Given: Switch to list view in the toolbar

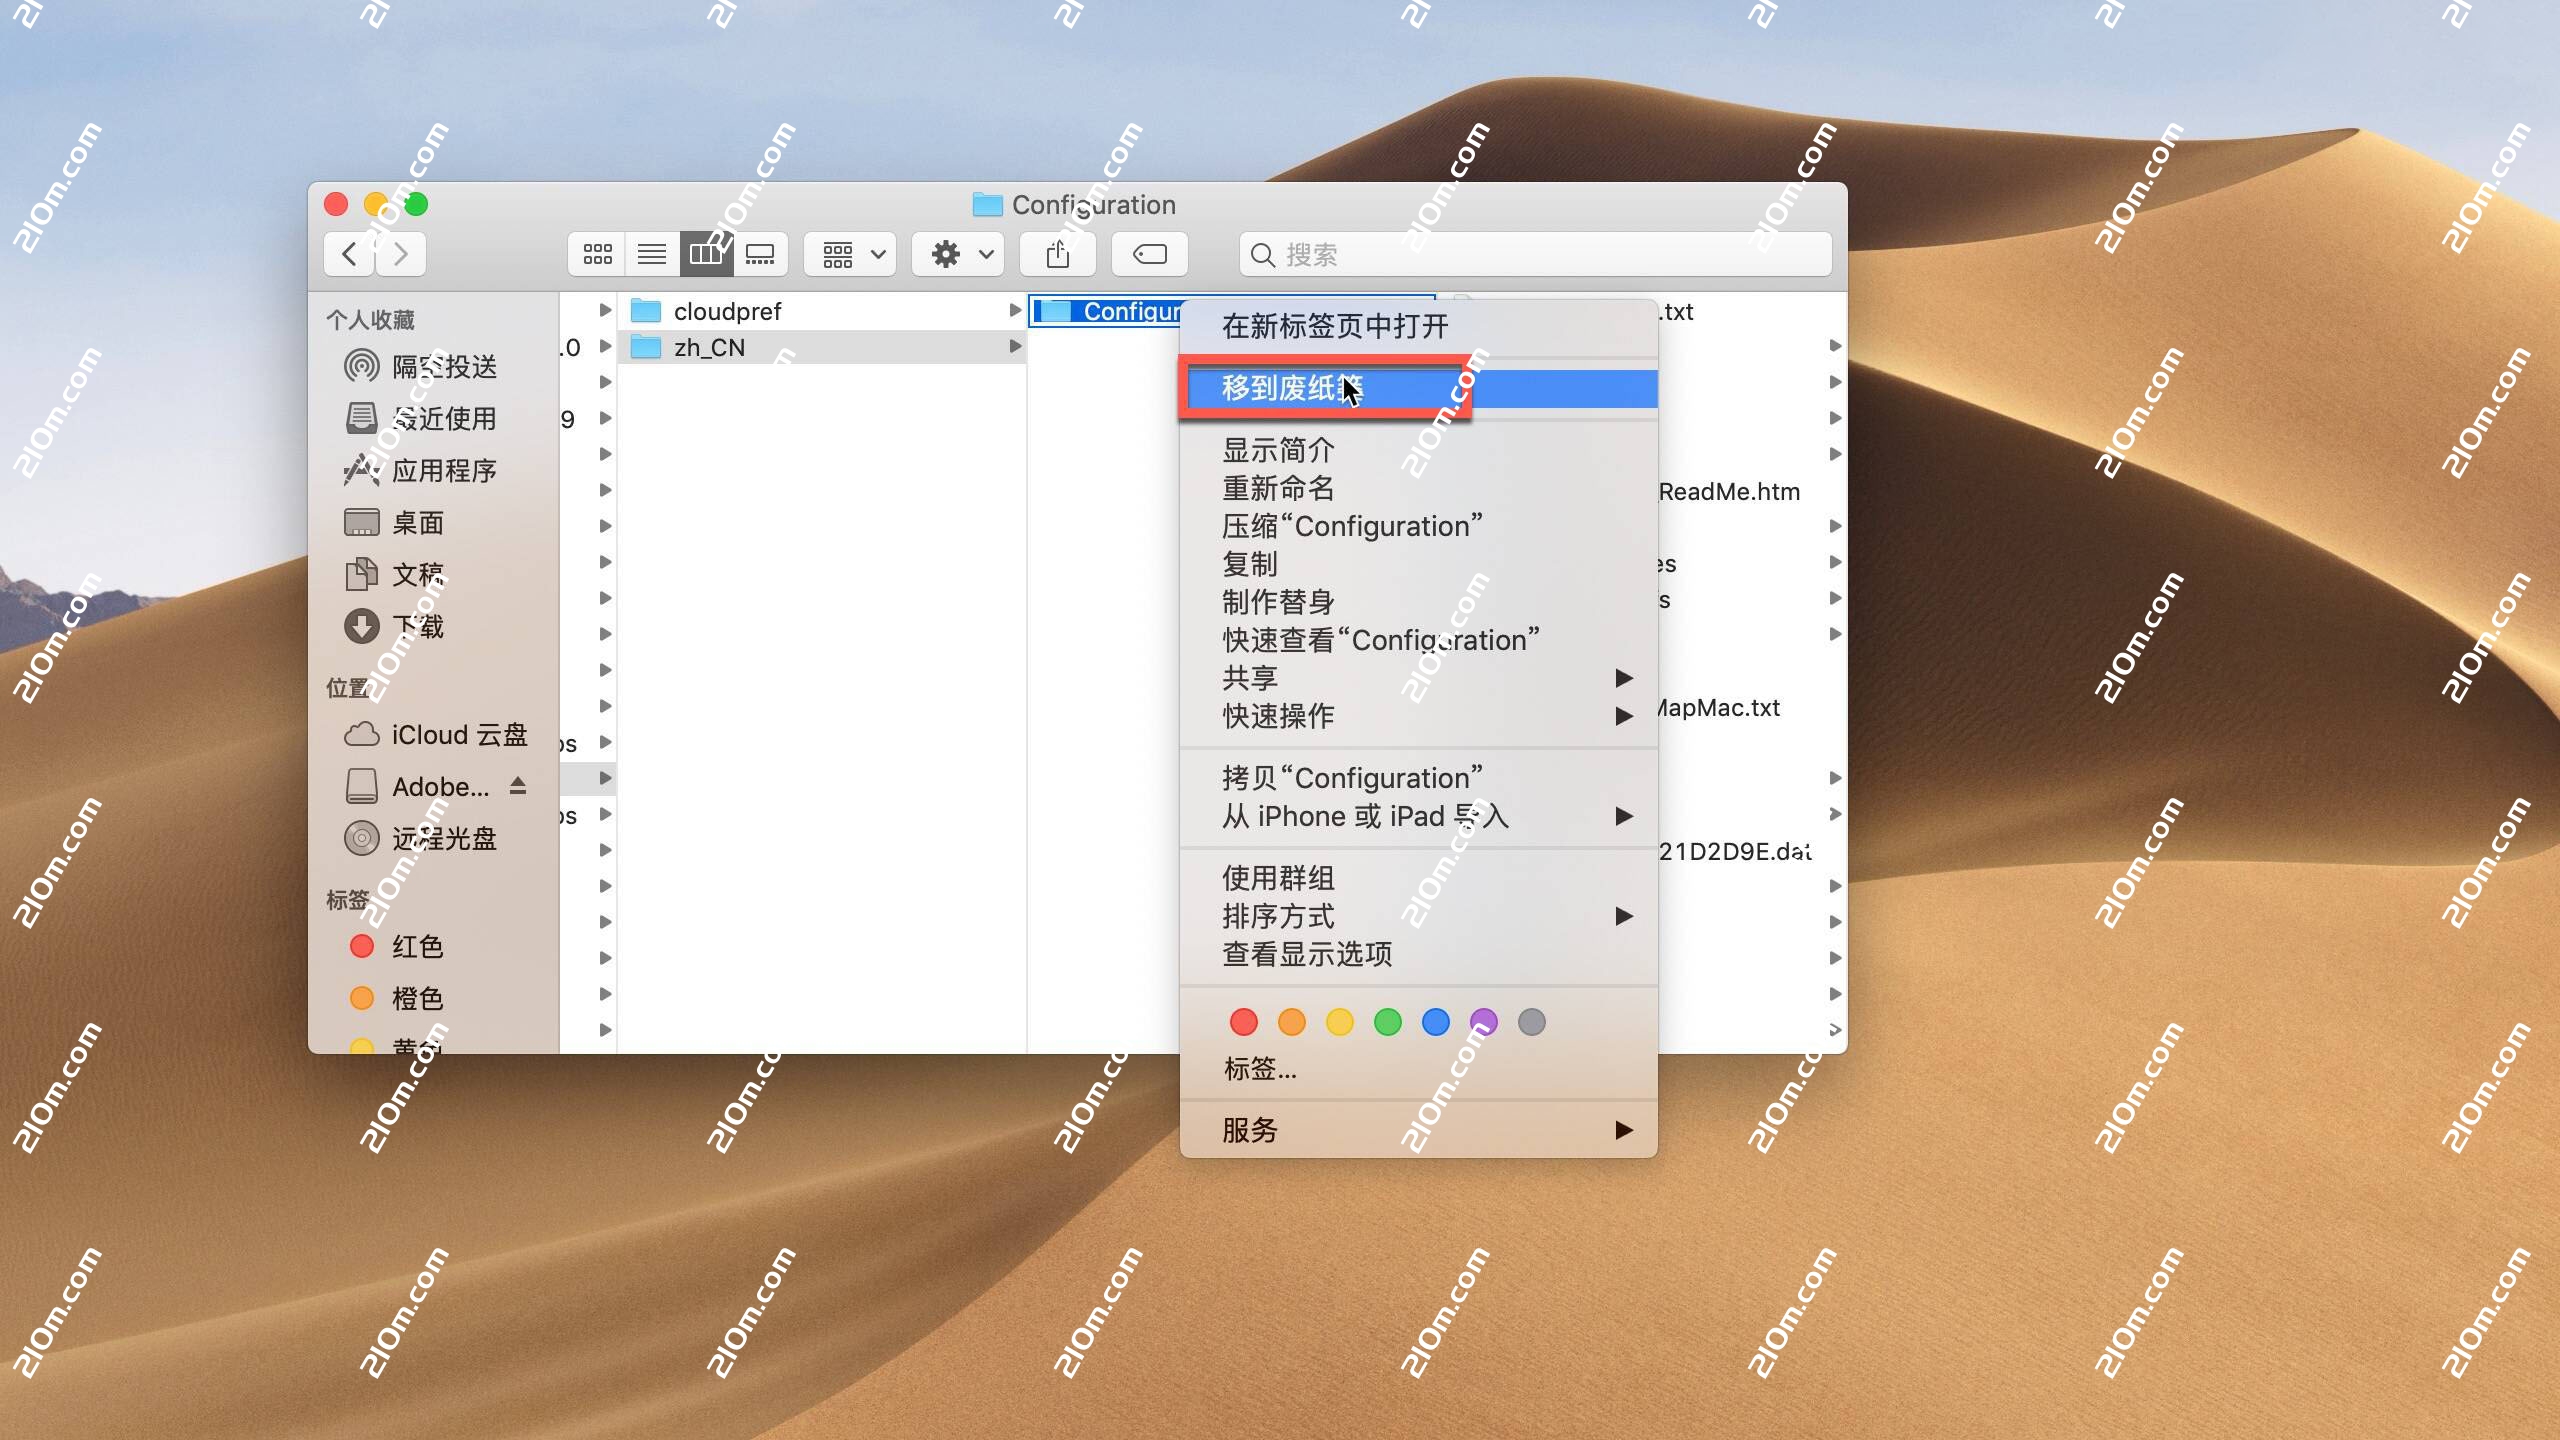Looking at the screenshot, I should [x=652, y=254].
